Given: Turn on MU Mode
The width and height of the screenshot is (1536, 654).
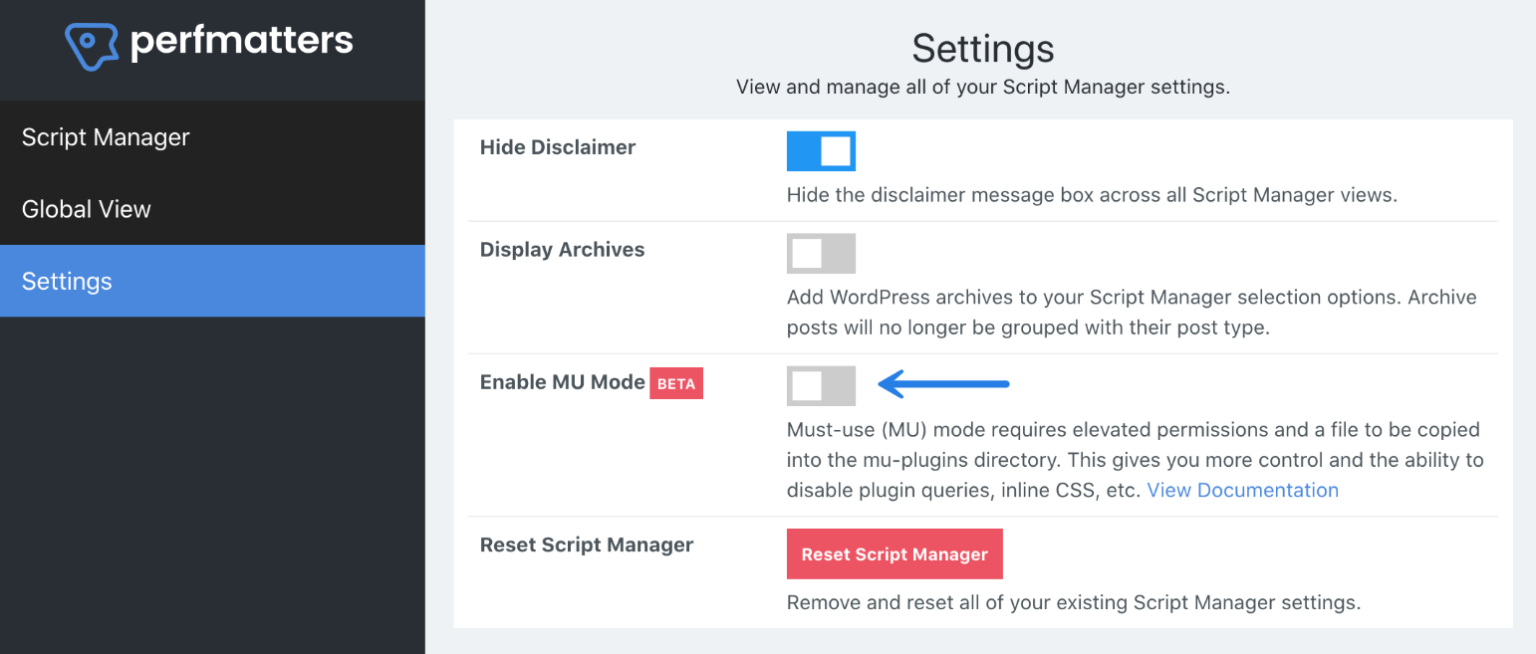Looking at the screenshot, I should 820,386.
